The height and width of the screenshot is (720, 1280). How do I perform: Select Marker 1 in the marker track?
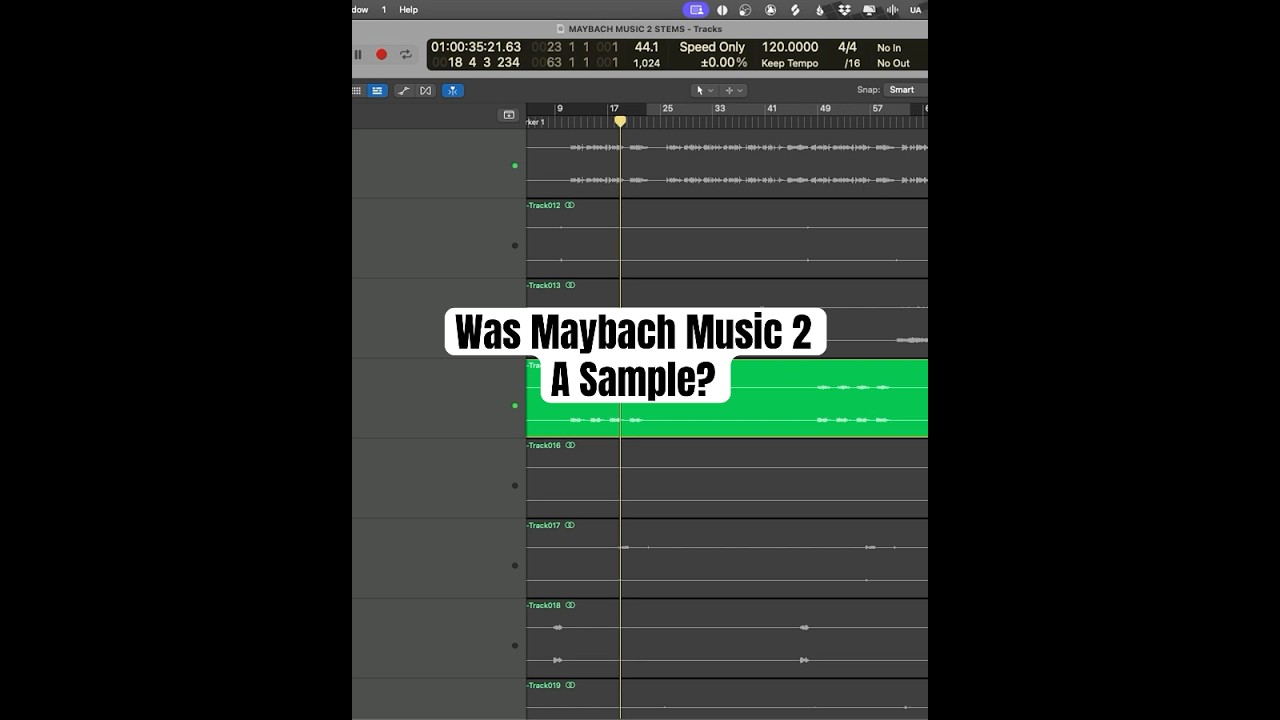tap(536, 122)
